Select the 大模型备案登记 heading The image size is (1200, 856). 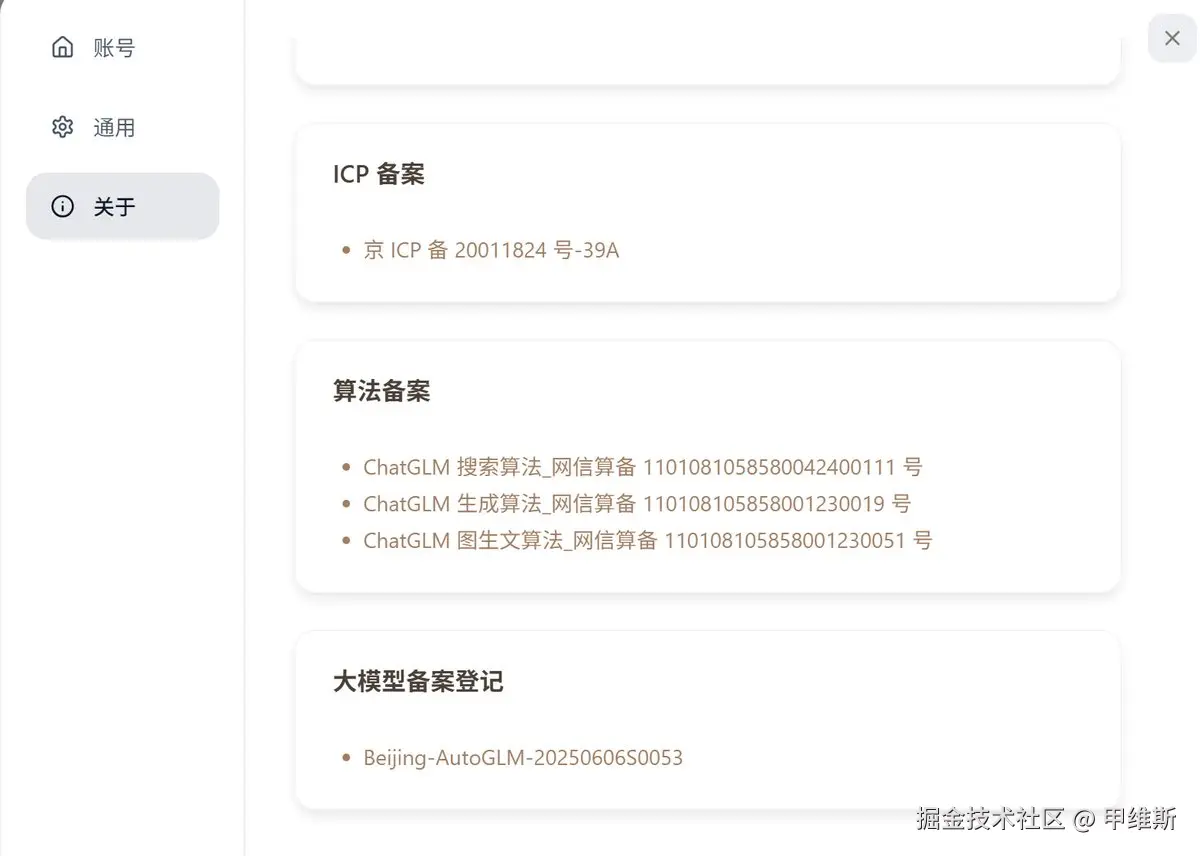(x=418, y=681)
